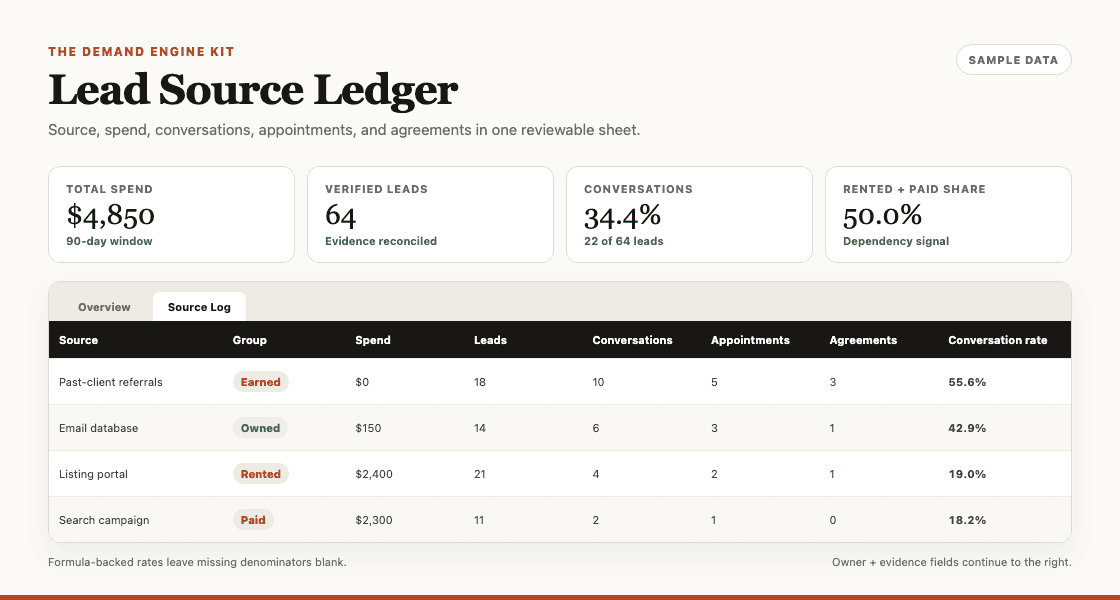Click the Conversation rate column header
1120x600 pixels.
[x=998, y=340]
